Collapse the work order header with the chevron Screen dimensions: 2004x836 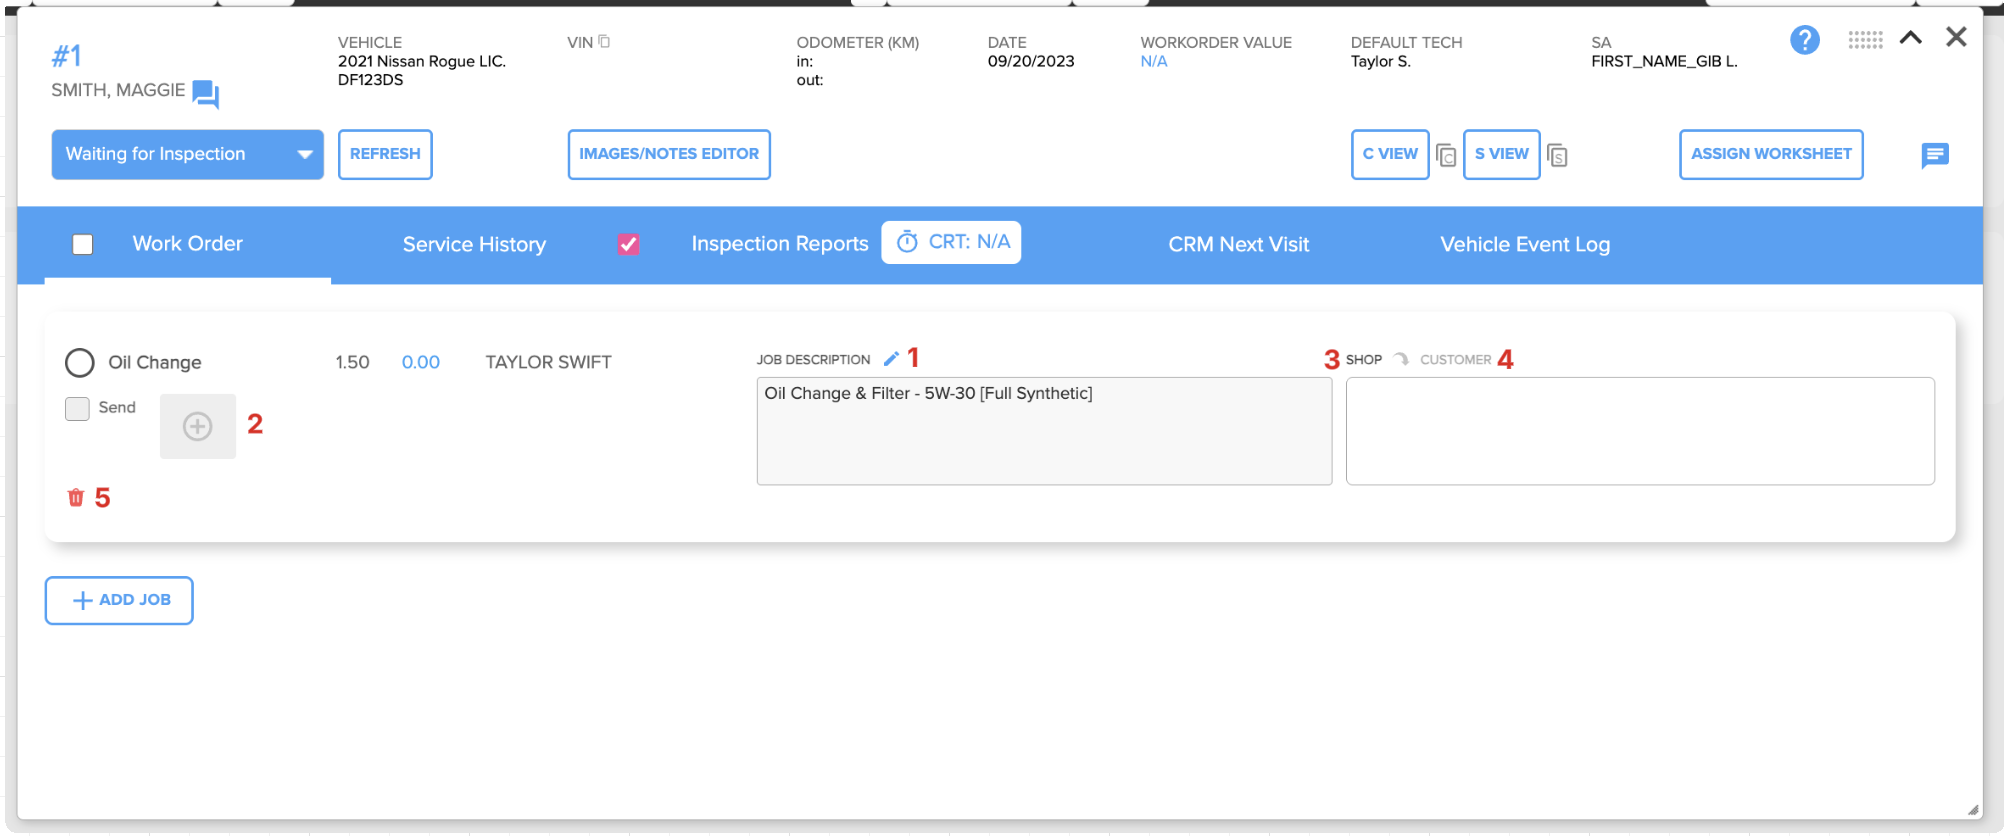pyautogui.click(x=1911, y=38)
